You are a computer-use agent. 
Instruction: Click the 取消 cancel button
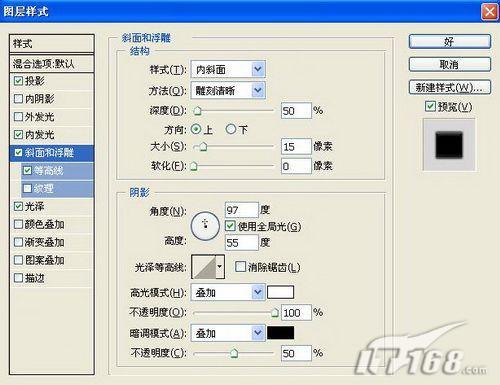450,64
